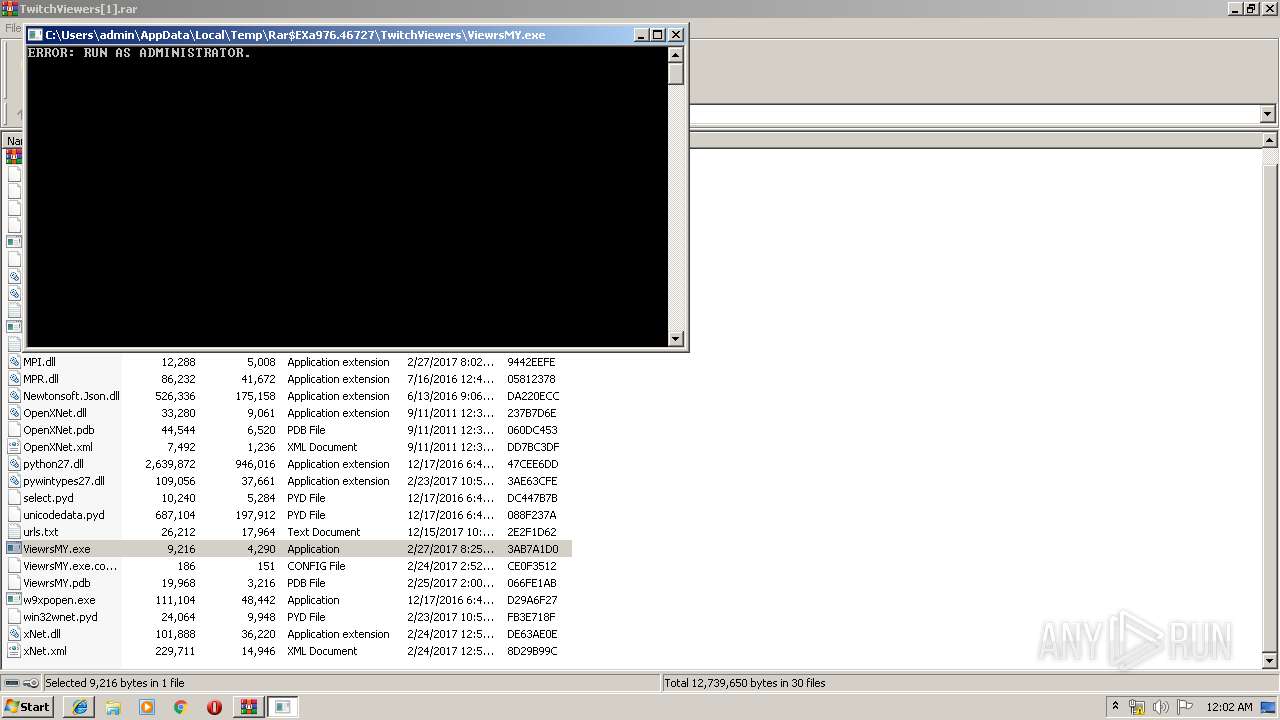Click console scrollbar down arrow
Viewport: 1280px width, 720px height.
[675, 338]
